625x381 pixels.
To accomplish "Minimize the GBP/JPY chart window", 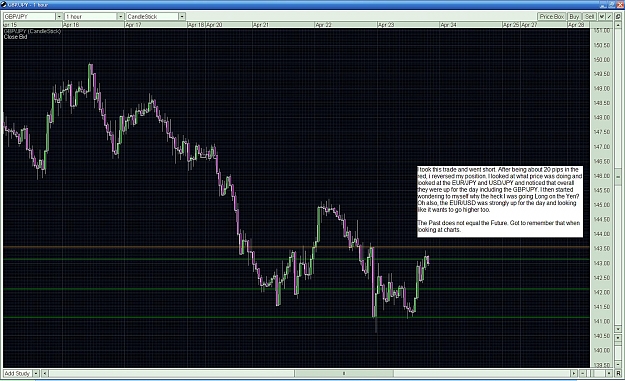I will coord(603,5).
